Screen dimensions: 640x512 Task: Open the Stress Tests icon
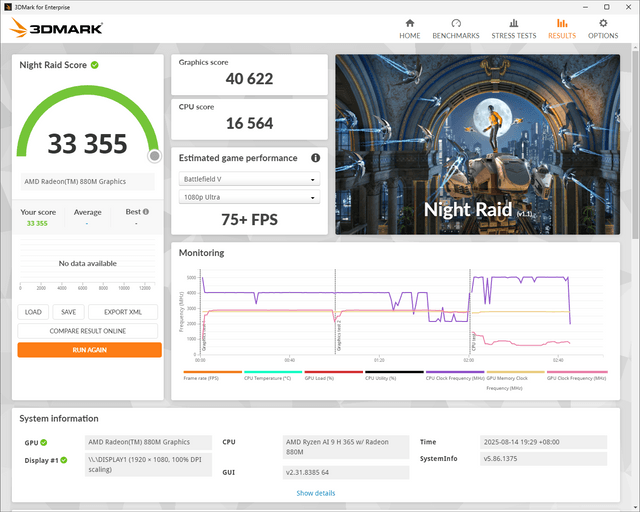pos(514,23)
